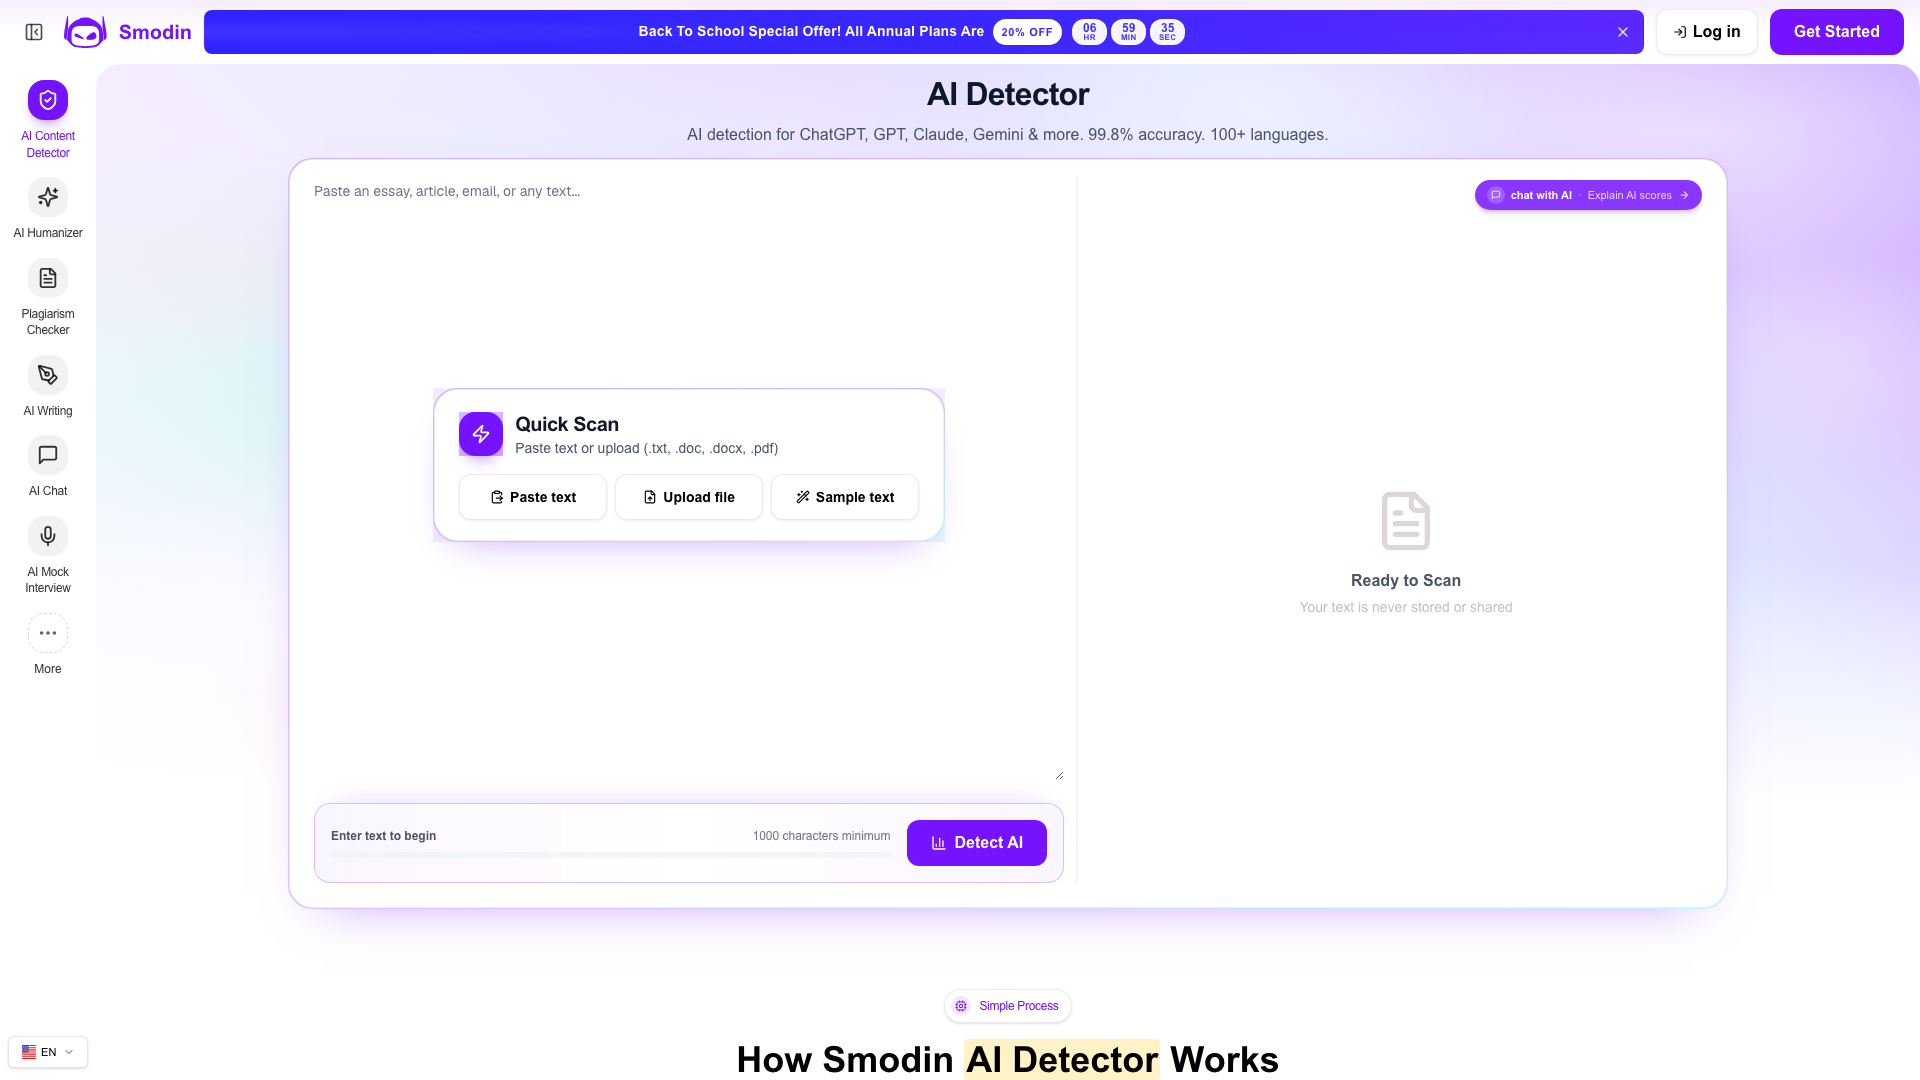Click the Log in button
Viewport: 1920px width, 1080px height.
[x=1706, y=32]
